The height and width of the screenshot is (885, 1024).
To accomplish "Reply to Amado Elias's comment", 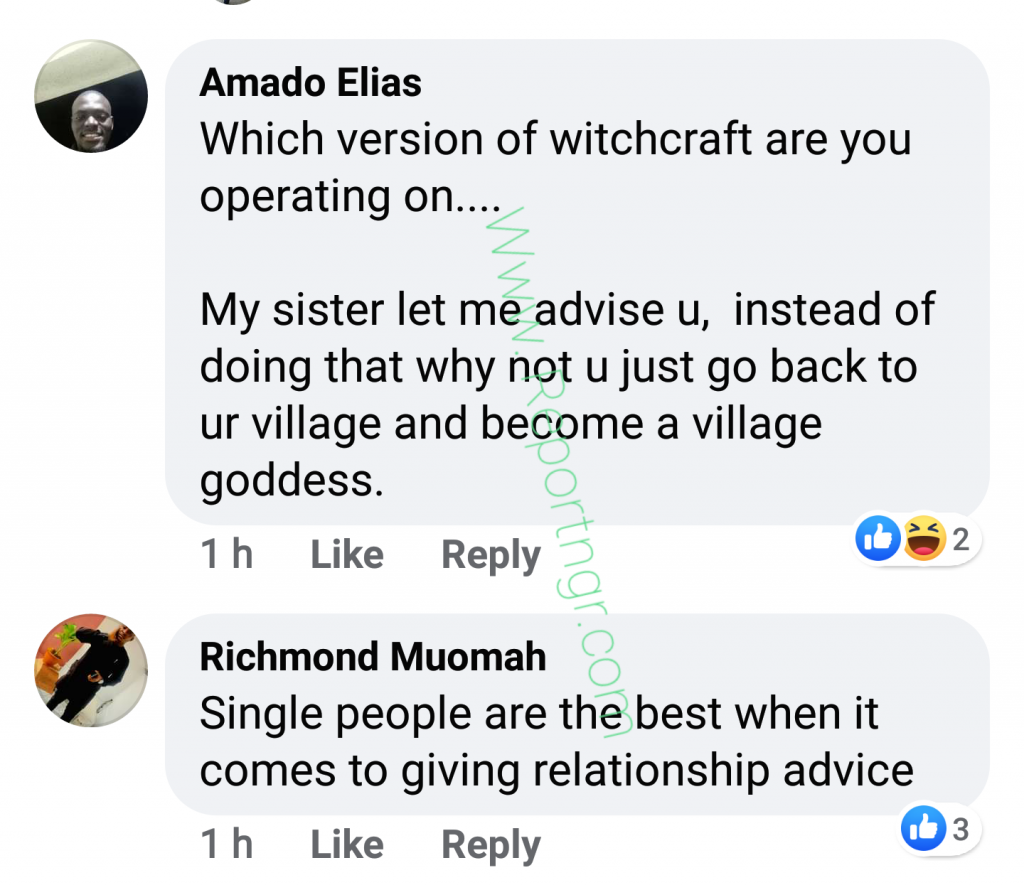I will [x=491, y=556].
